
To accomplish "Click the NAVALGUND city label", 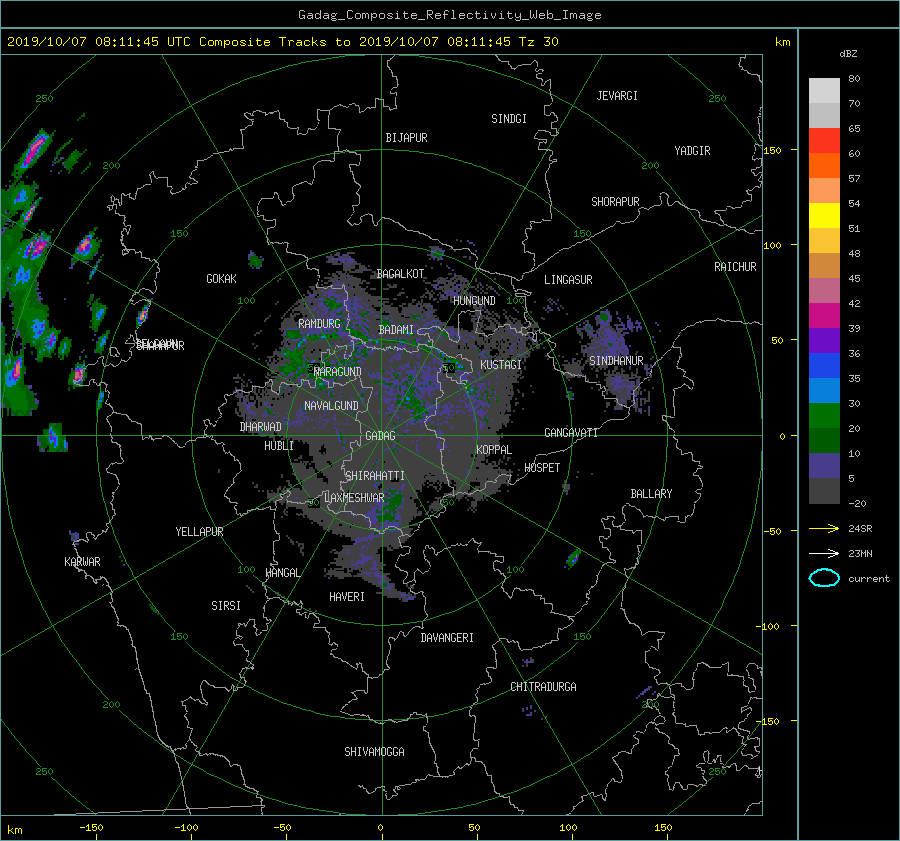I will click(x=331, y=406).
